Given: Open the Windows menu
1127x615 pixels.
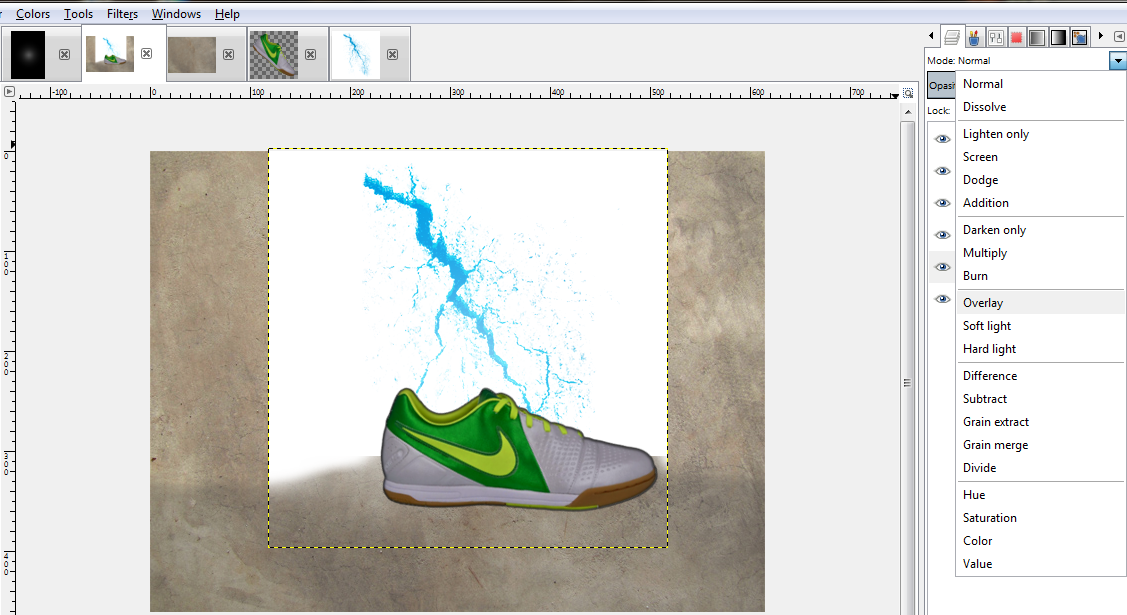Looking at the screenshot, I should tap(176, 14).
